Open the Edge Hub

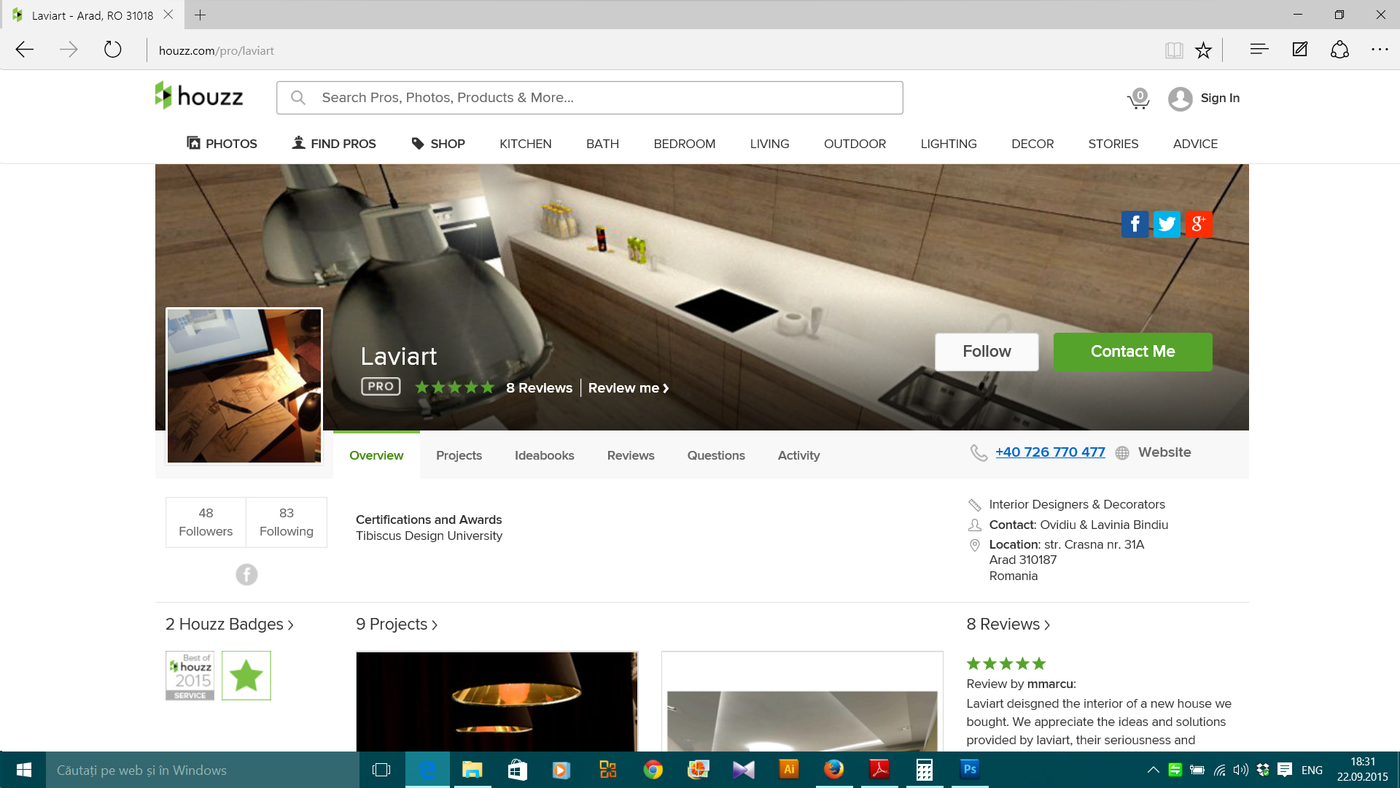(x=1259, y=49)
